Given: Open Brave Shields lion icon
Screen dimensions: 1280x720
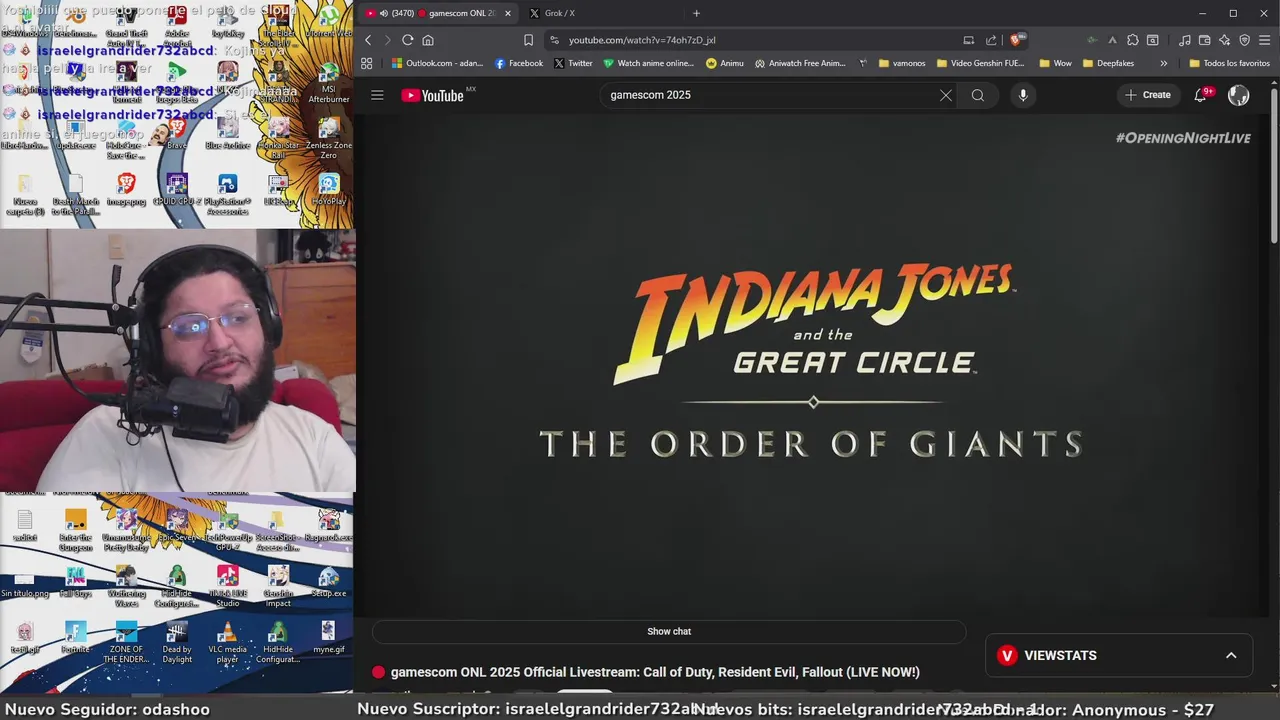Looking at the screenshot, I should point(1016,40).
